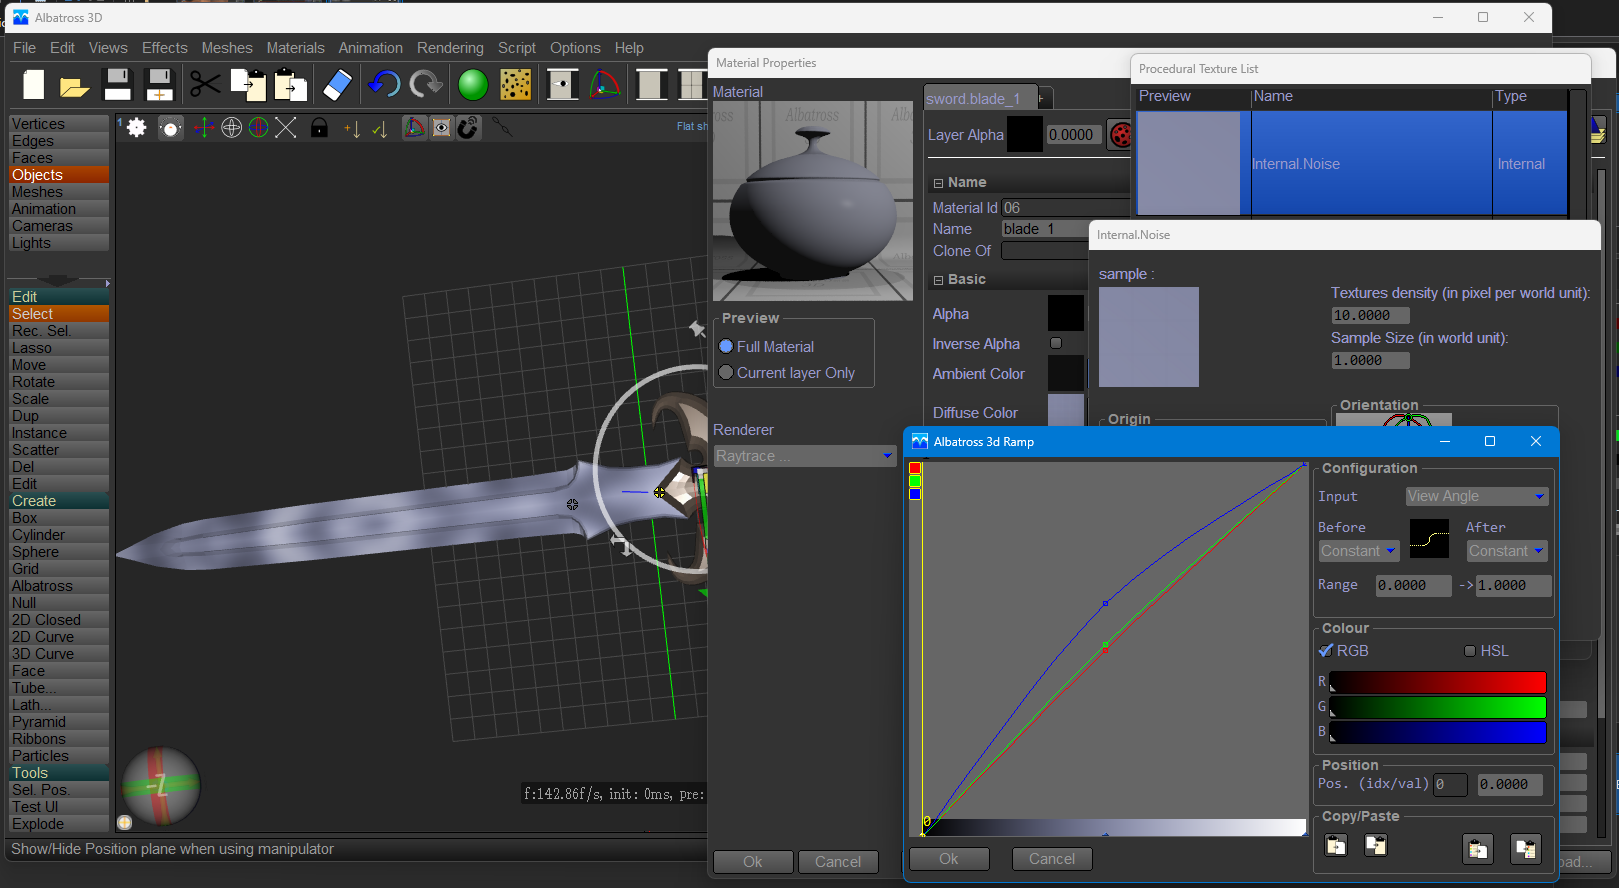
Task: Open the Raytrace renderer dropdown
Action: (804, 456)
